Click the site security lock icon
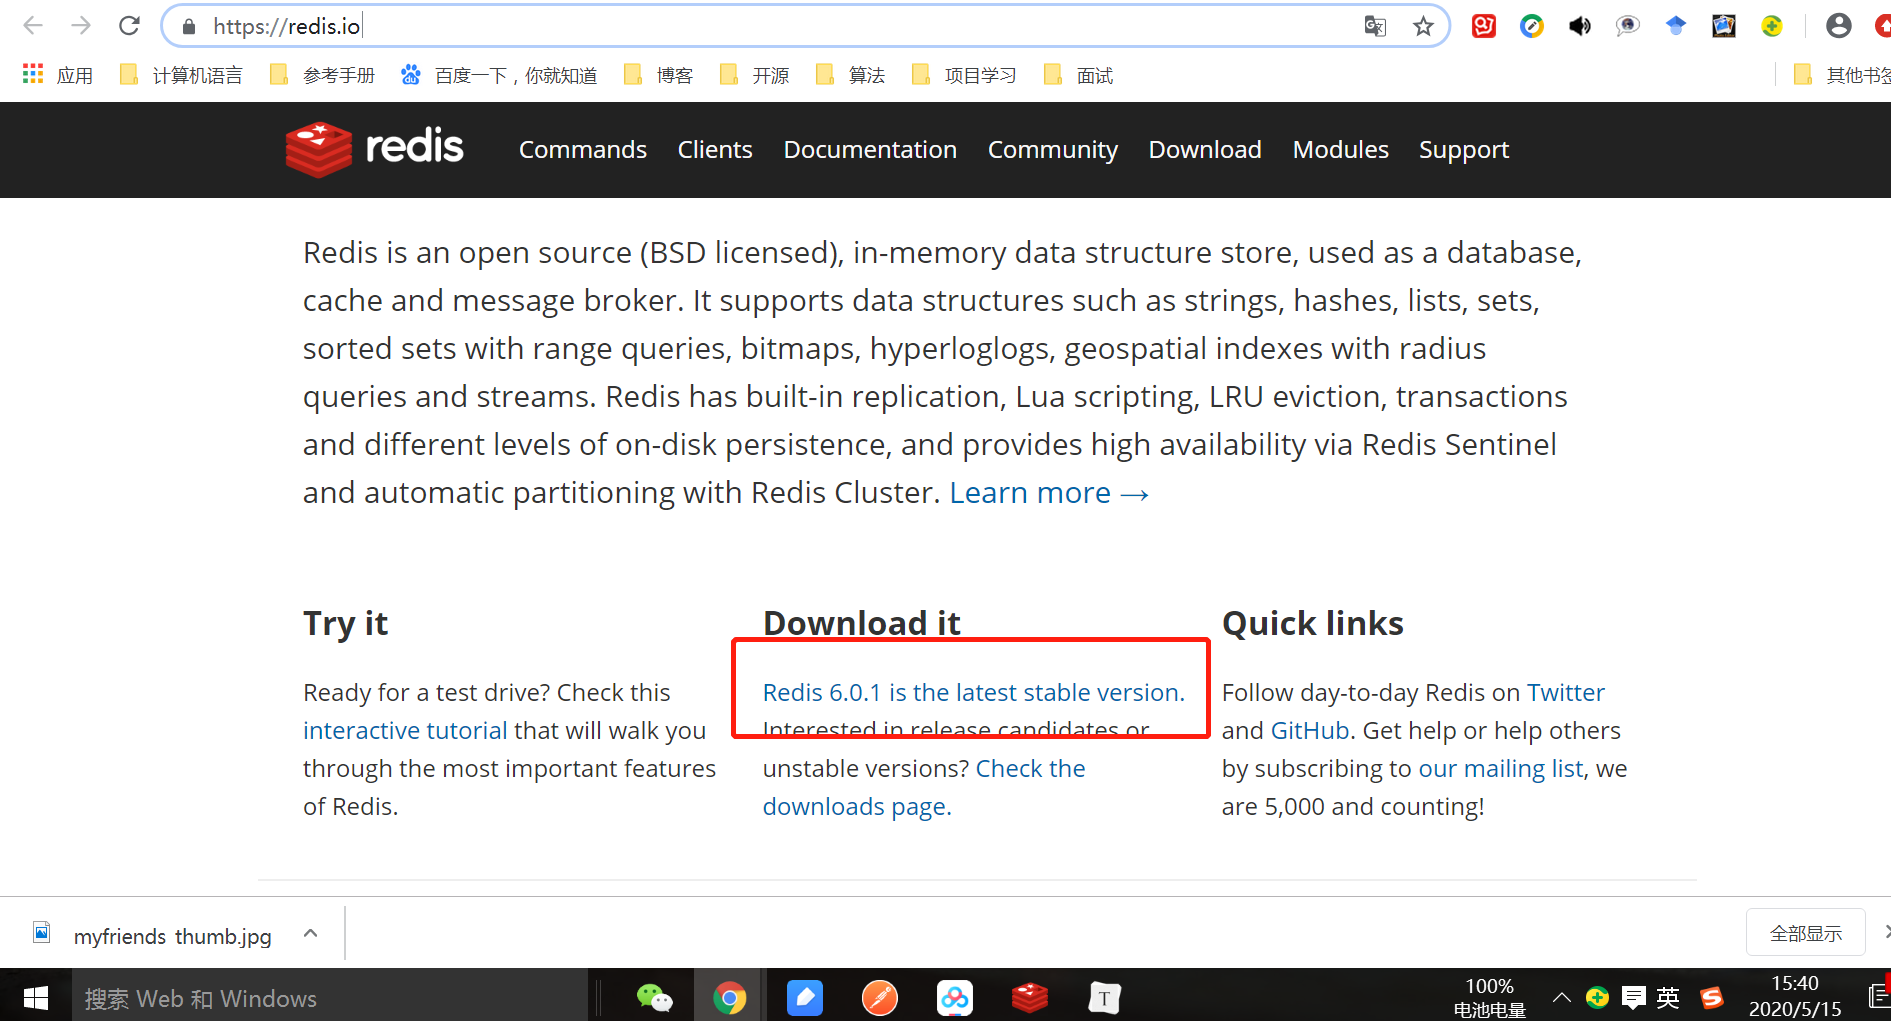The width and height of the screenshot is (1891, 1021). [188, 27]
